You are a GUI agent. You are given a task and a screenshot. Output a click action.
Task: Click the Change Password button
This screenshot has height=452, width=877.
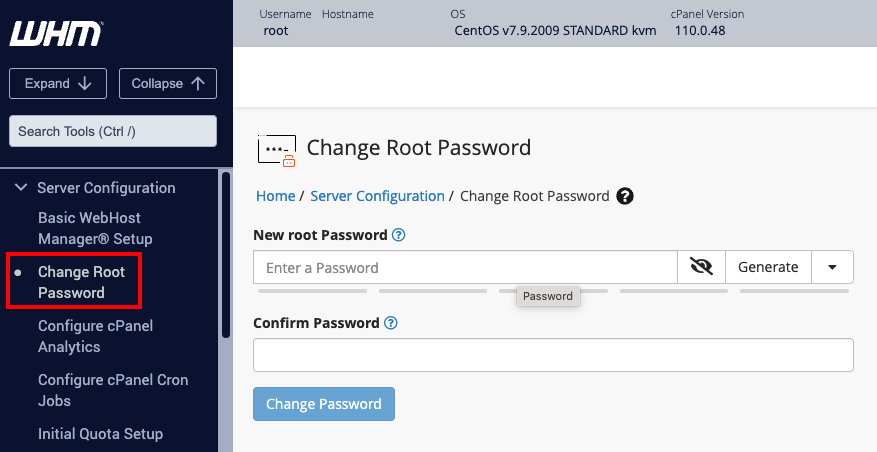coord(324,404)
